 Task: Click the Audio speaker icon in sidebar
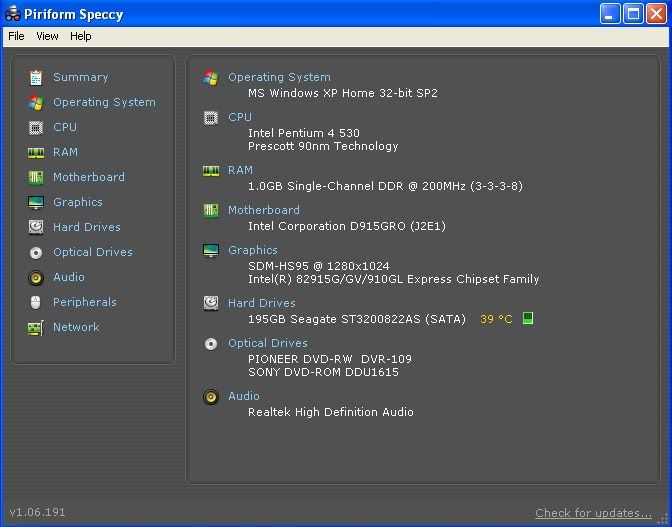(x=36, y=278)
